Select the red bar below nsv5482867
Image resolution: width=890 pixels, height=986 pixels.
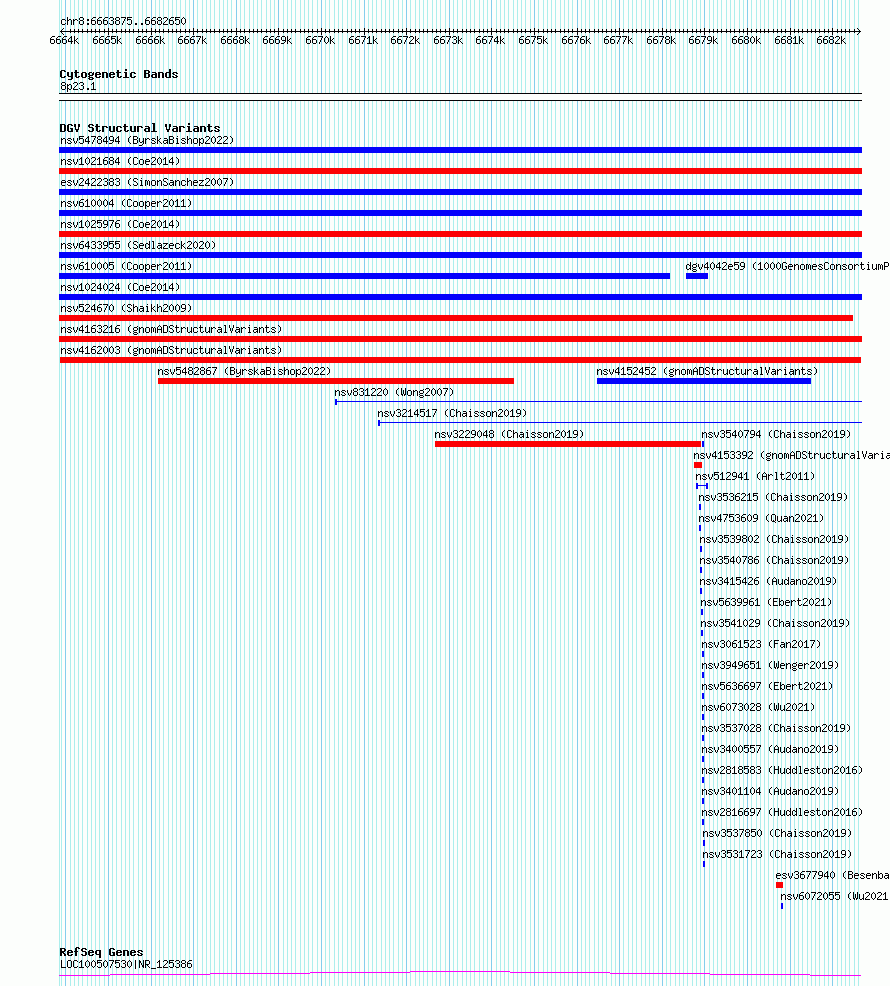(x=336, y=381)
